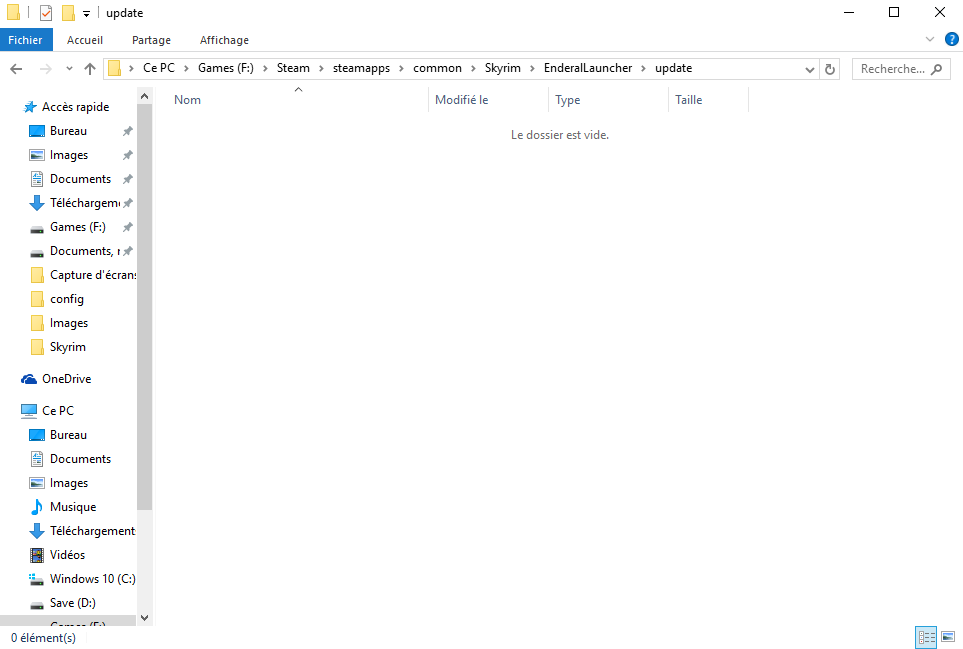Open the Recent locations dropdown arrow
The width and height of the screenshot is (963, 649).
pos(69,69)
